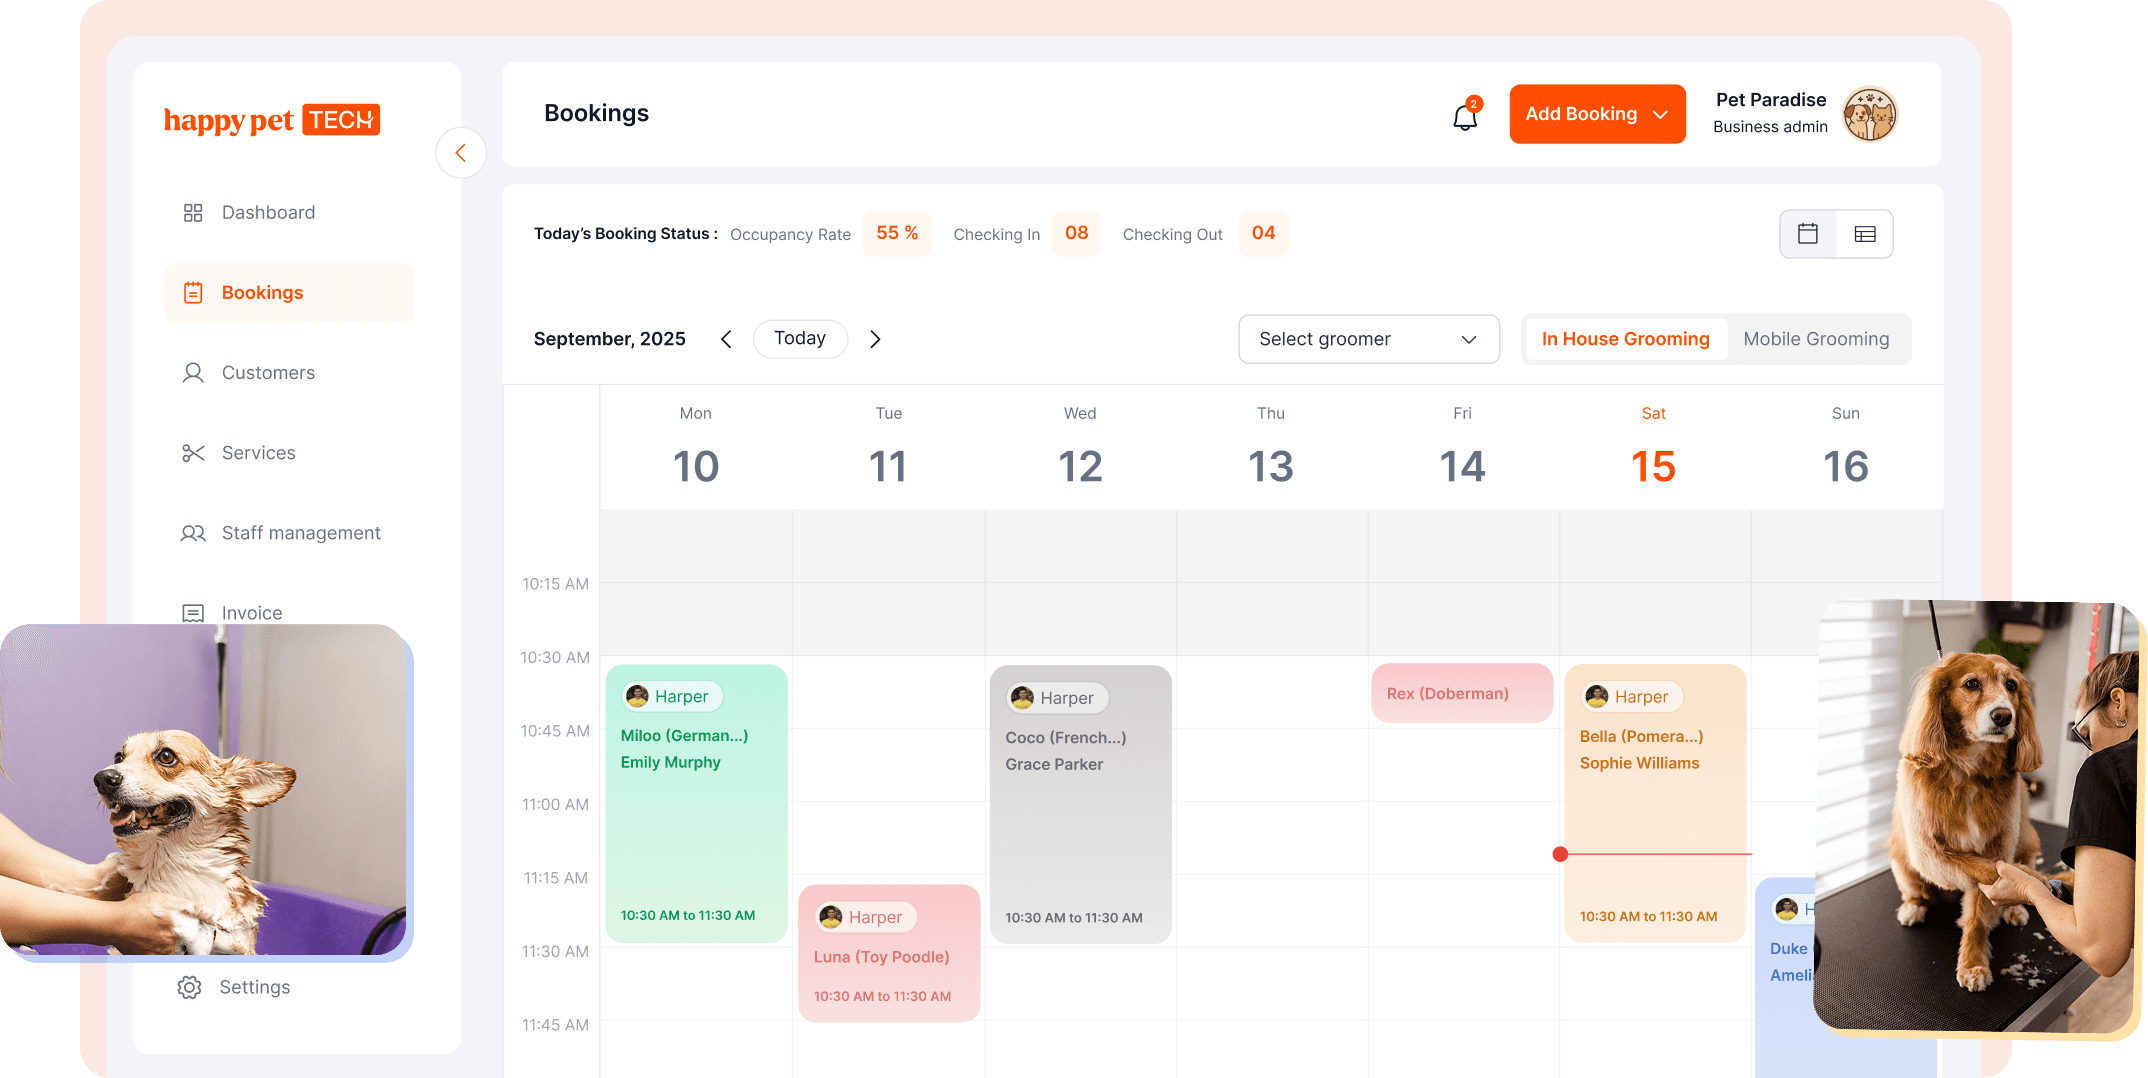The image size is (2148, 1078).
Task: Click the Services scissors icon
Action: coord(193,453)
